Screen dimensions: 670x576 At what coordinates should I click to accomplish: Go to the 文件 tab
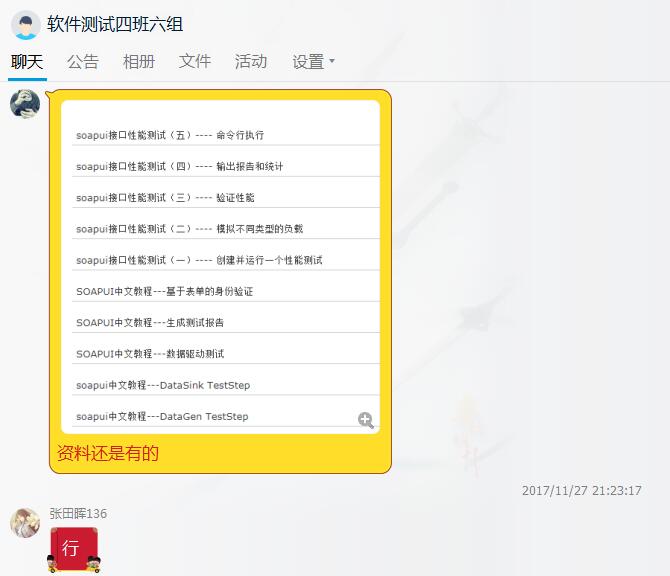point(195,62)
